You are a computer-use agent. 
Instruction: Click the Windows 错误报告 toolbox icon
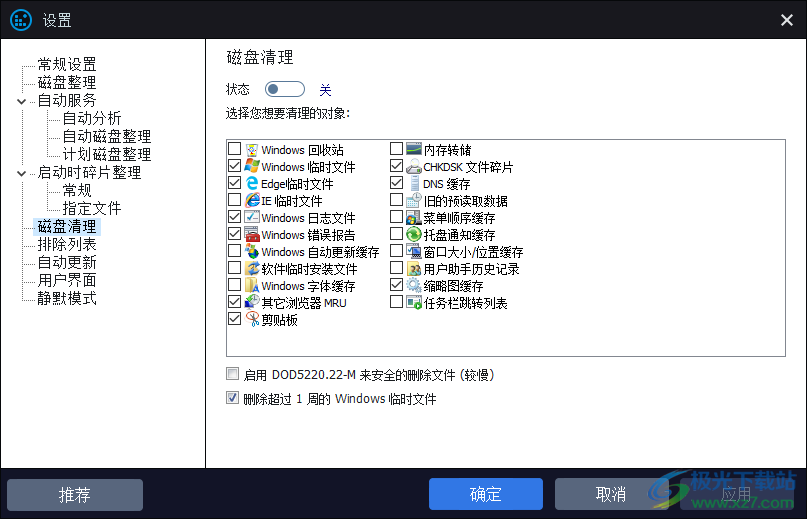pyautogui.click(x=252, y=234)
